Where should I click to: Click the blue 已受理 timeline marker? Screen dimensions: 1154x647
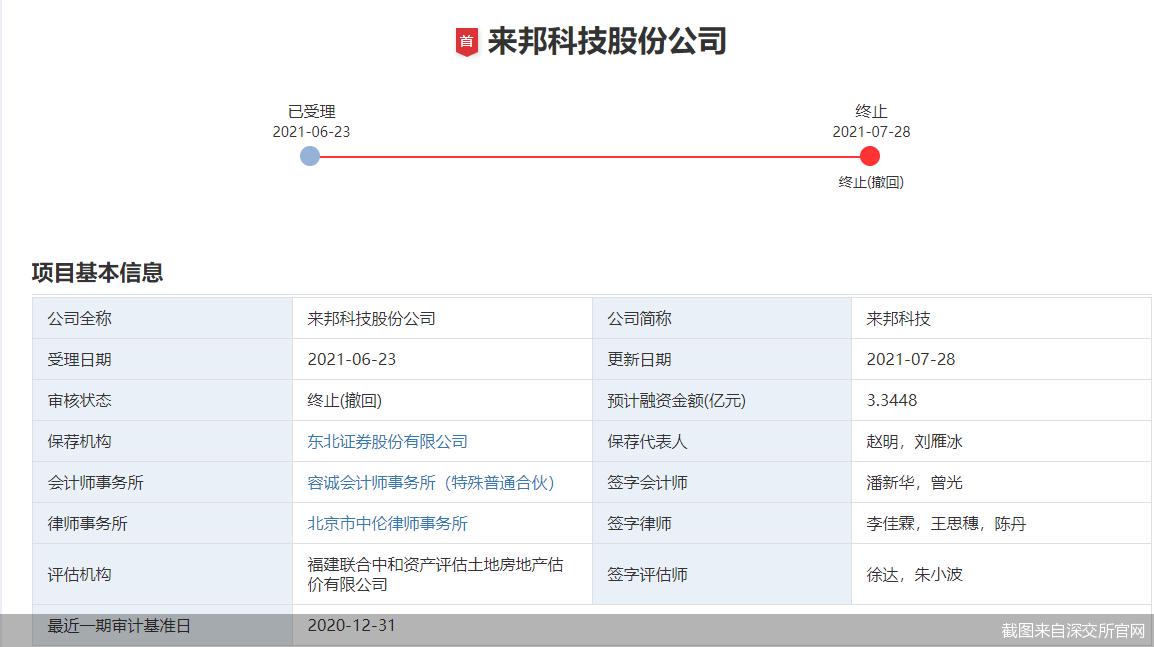pyautogui.click(x=310, y=156)
